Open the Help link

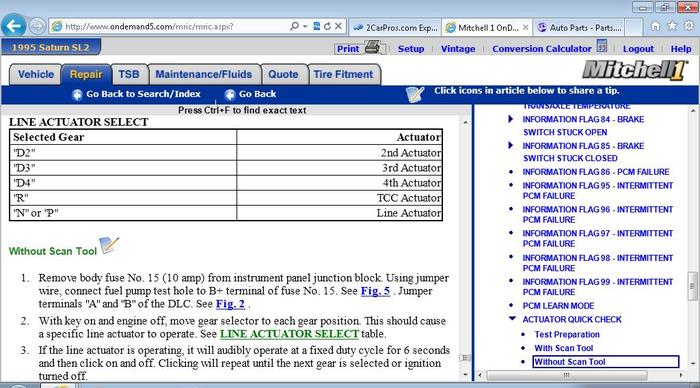[681, 49]
